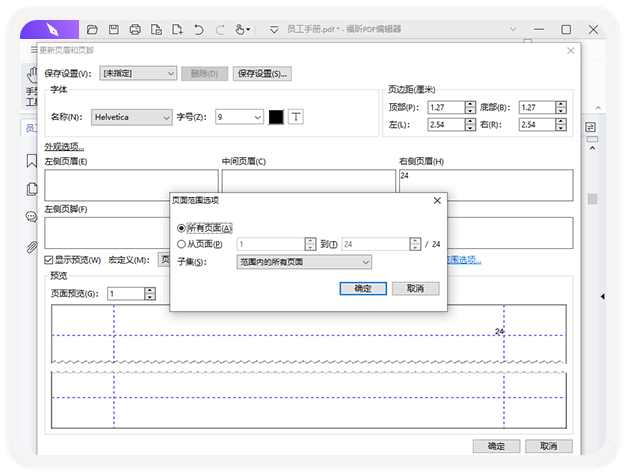Open the customize quick access toolbar arrow
The height and width of the screenshot is (475, 626).
click(274, 30)
